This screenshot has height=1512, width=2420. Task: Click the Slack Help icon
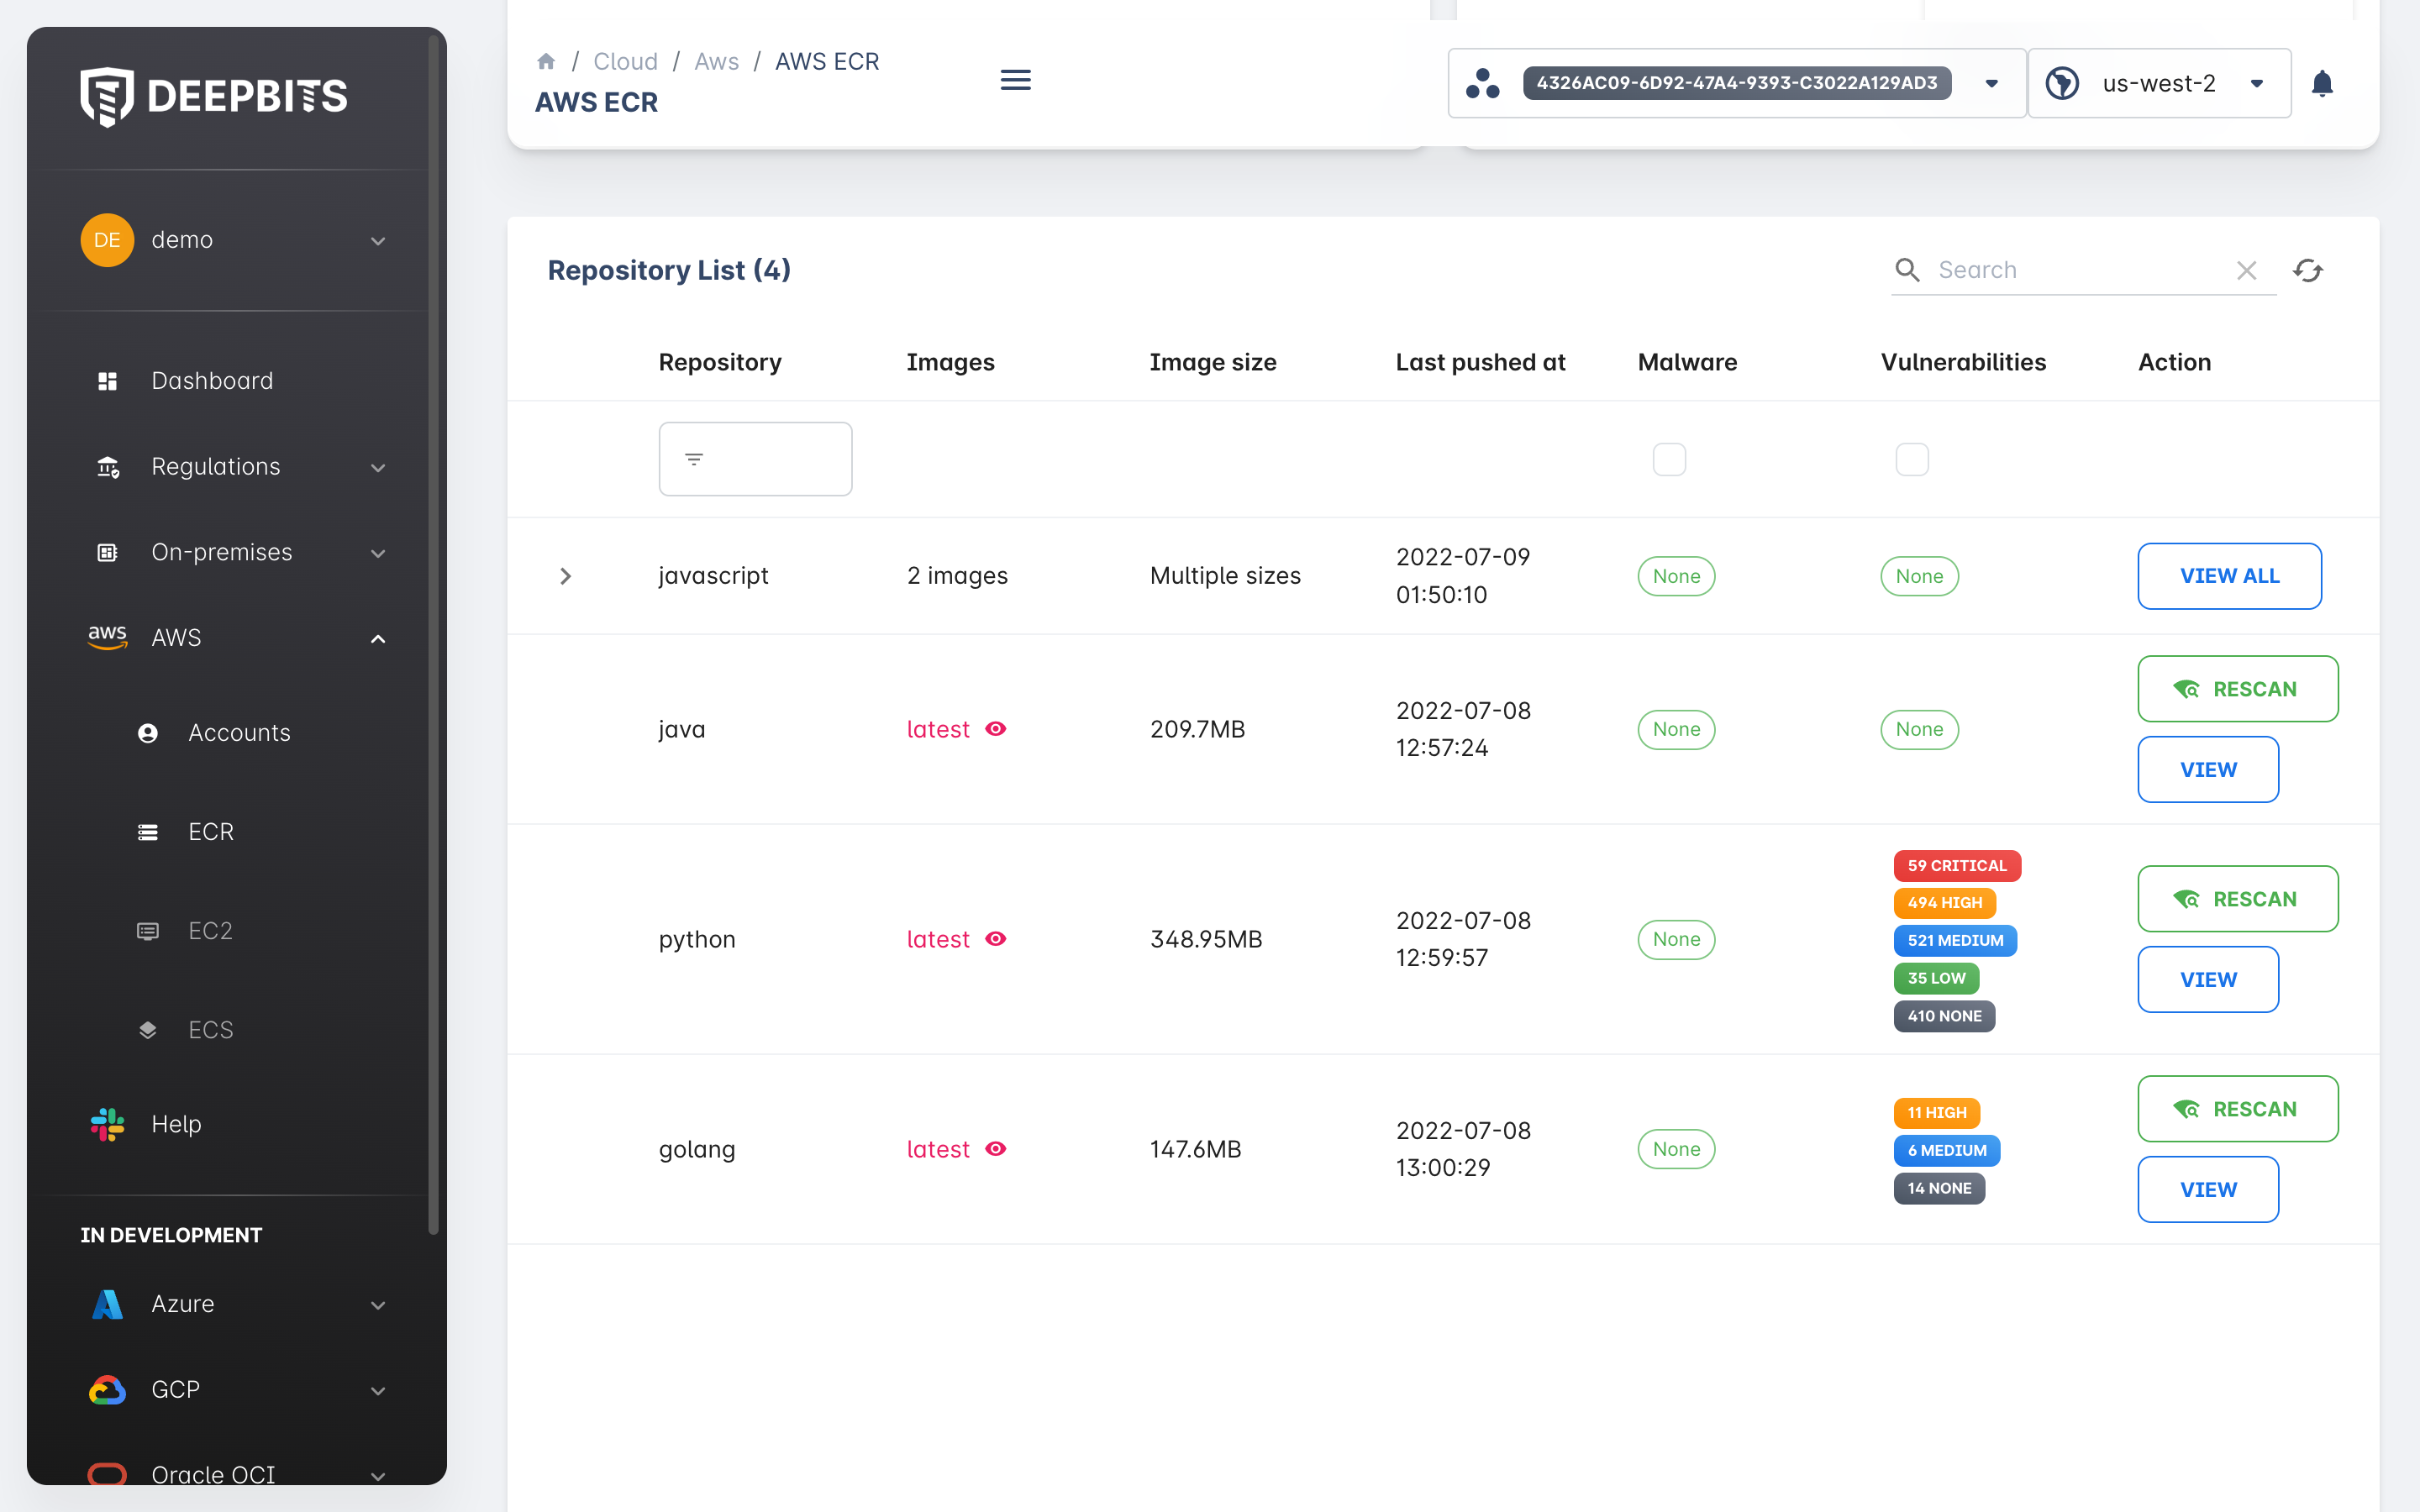107,1124
